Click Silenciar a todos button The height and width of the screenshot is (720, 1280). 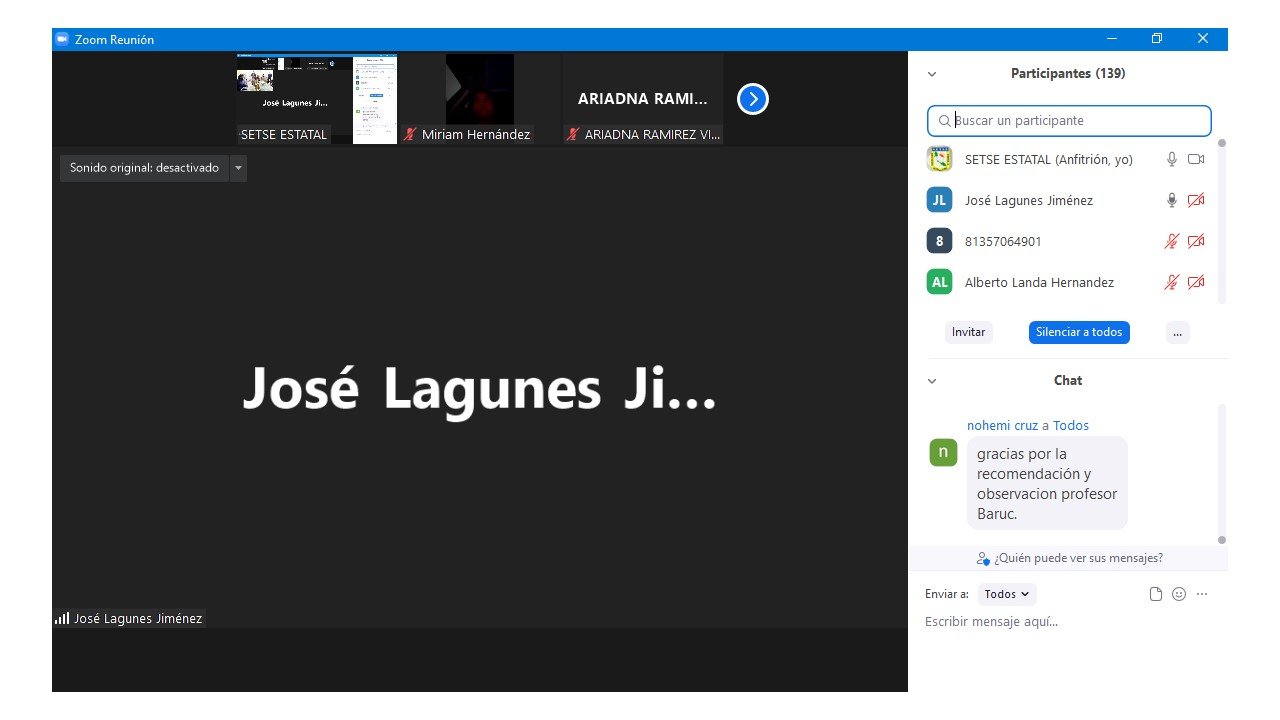point(1078,332)
